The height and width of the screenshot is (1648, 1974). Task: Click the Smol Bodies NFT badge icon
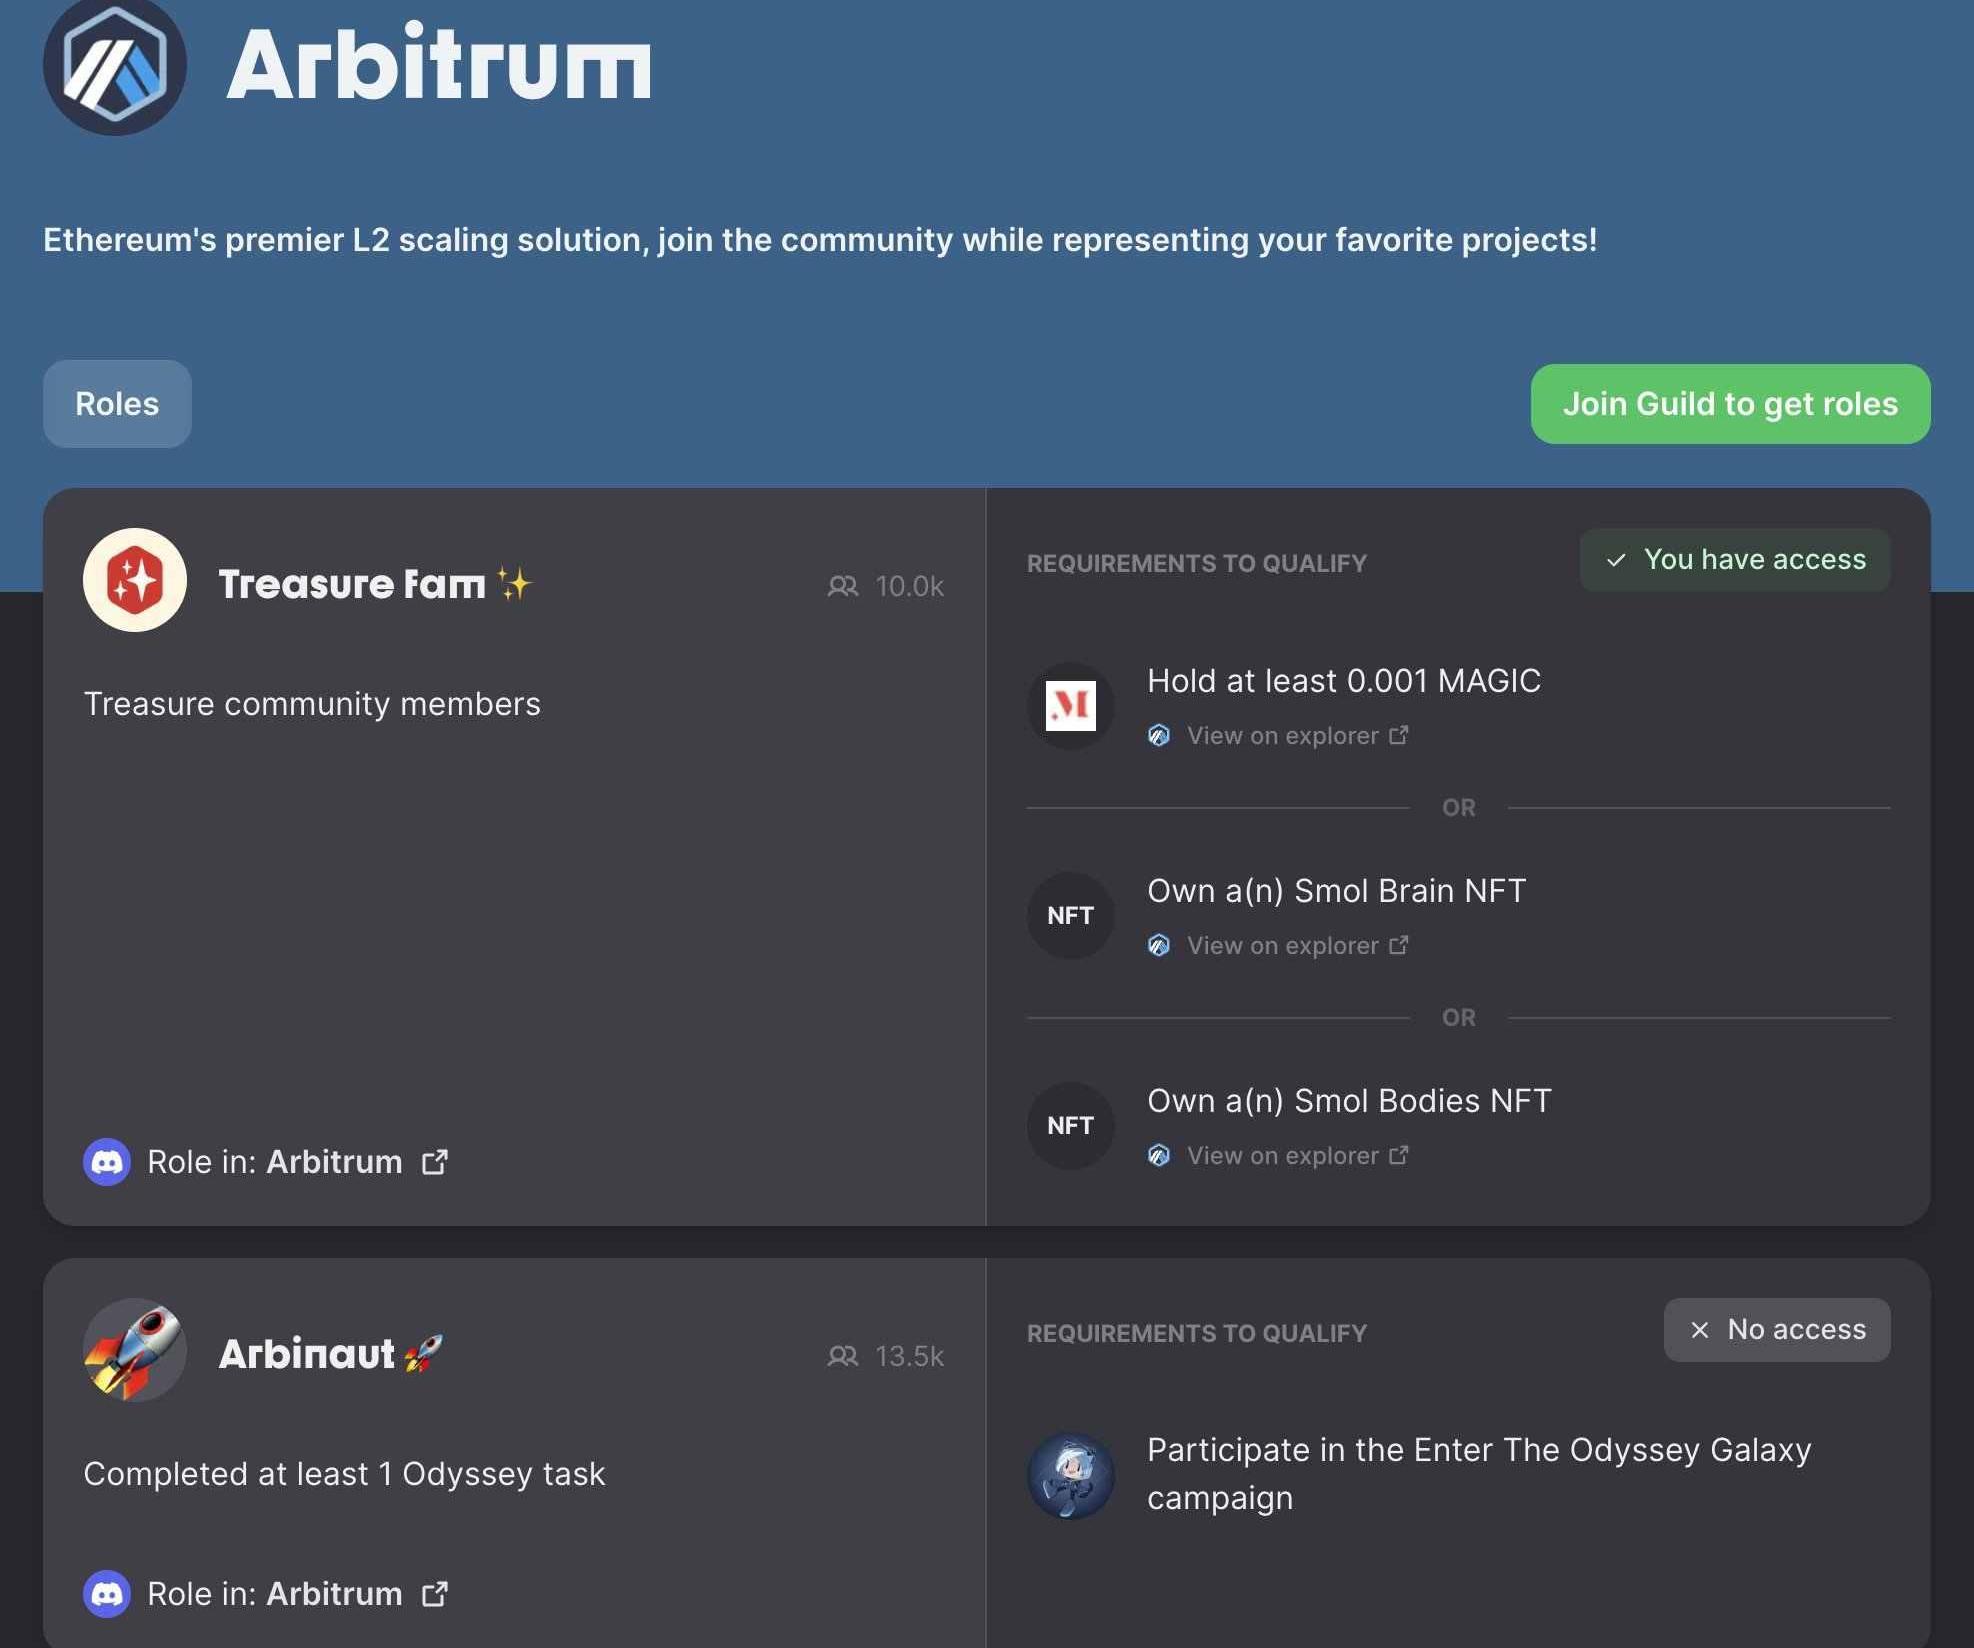pos(1070,1126)
